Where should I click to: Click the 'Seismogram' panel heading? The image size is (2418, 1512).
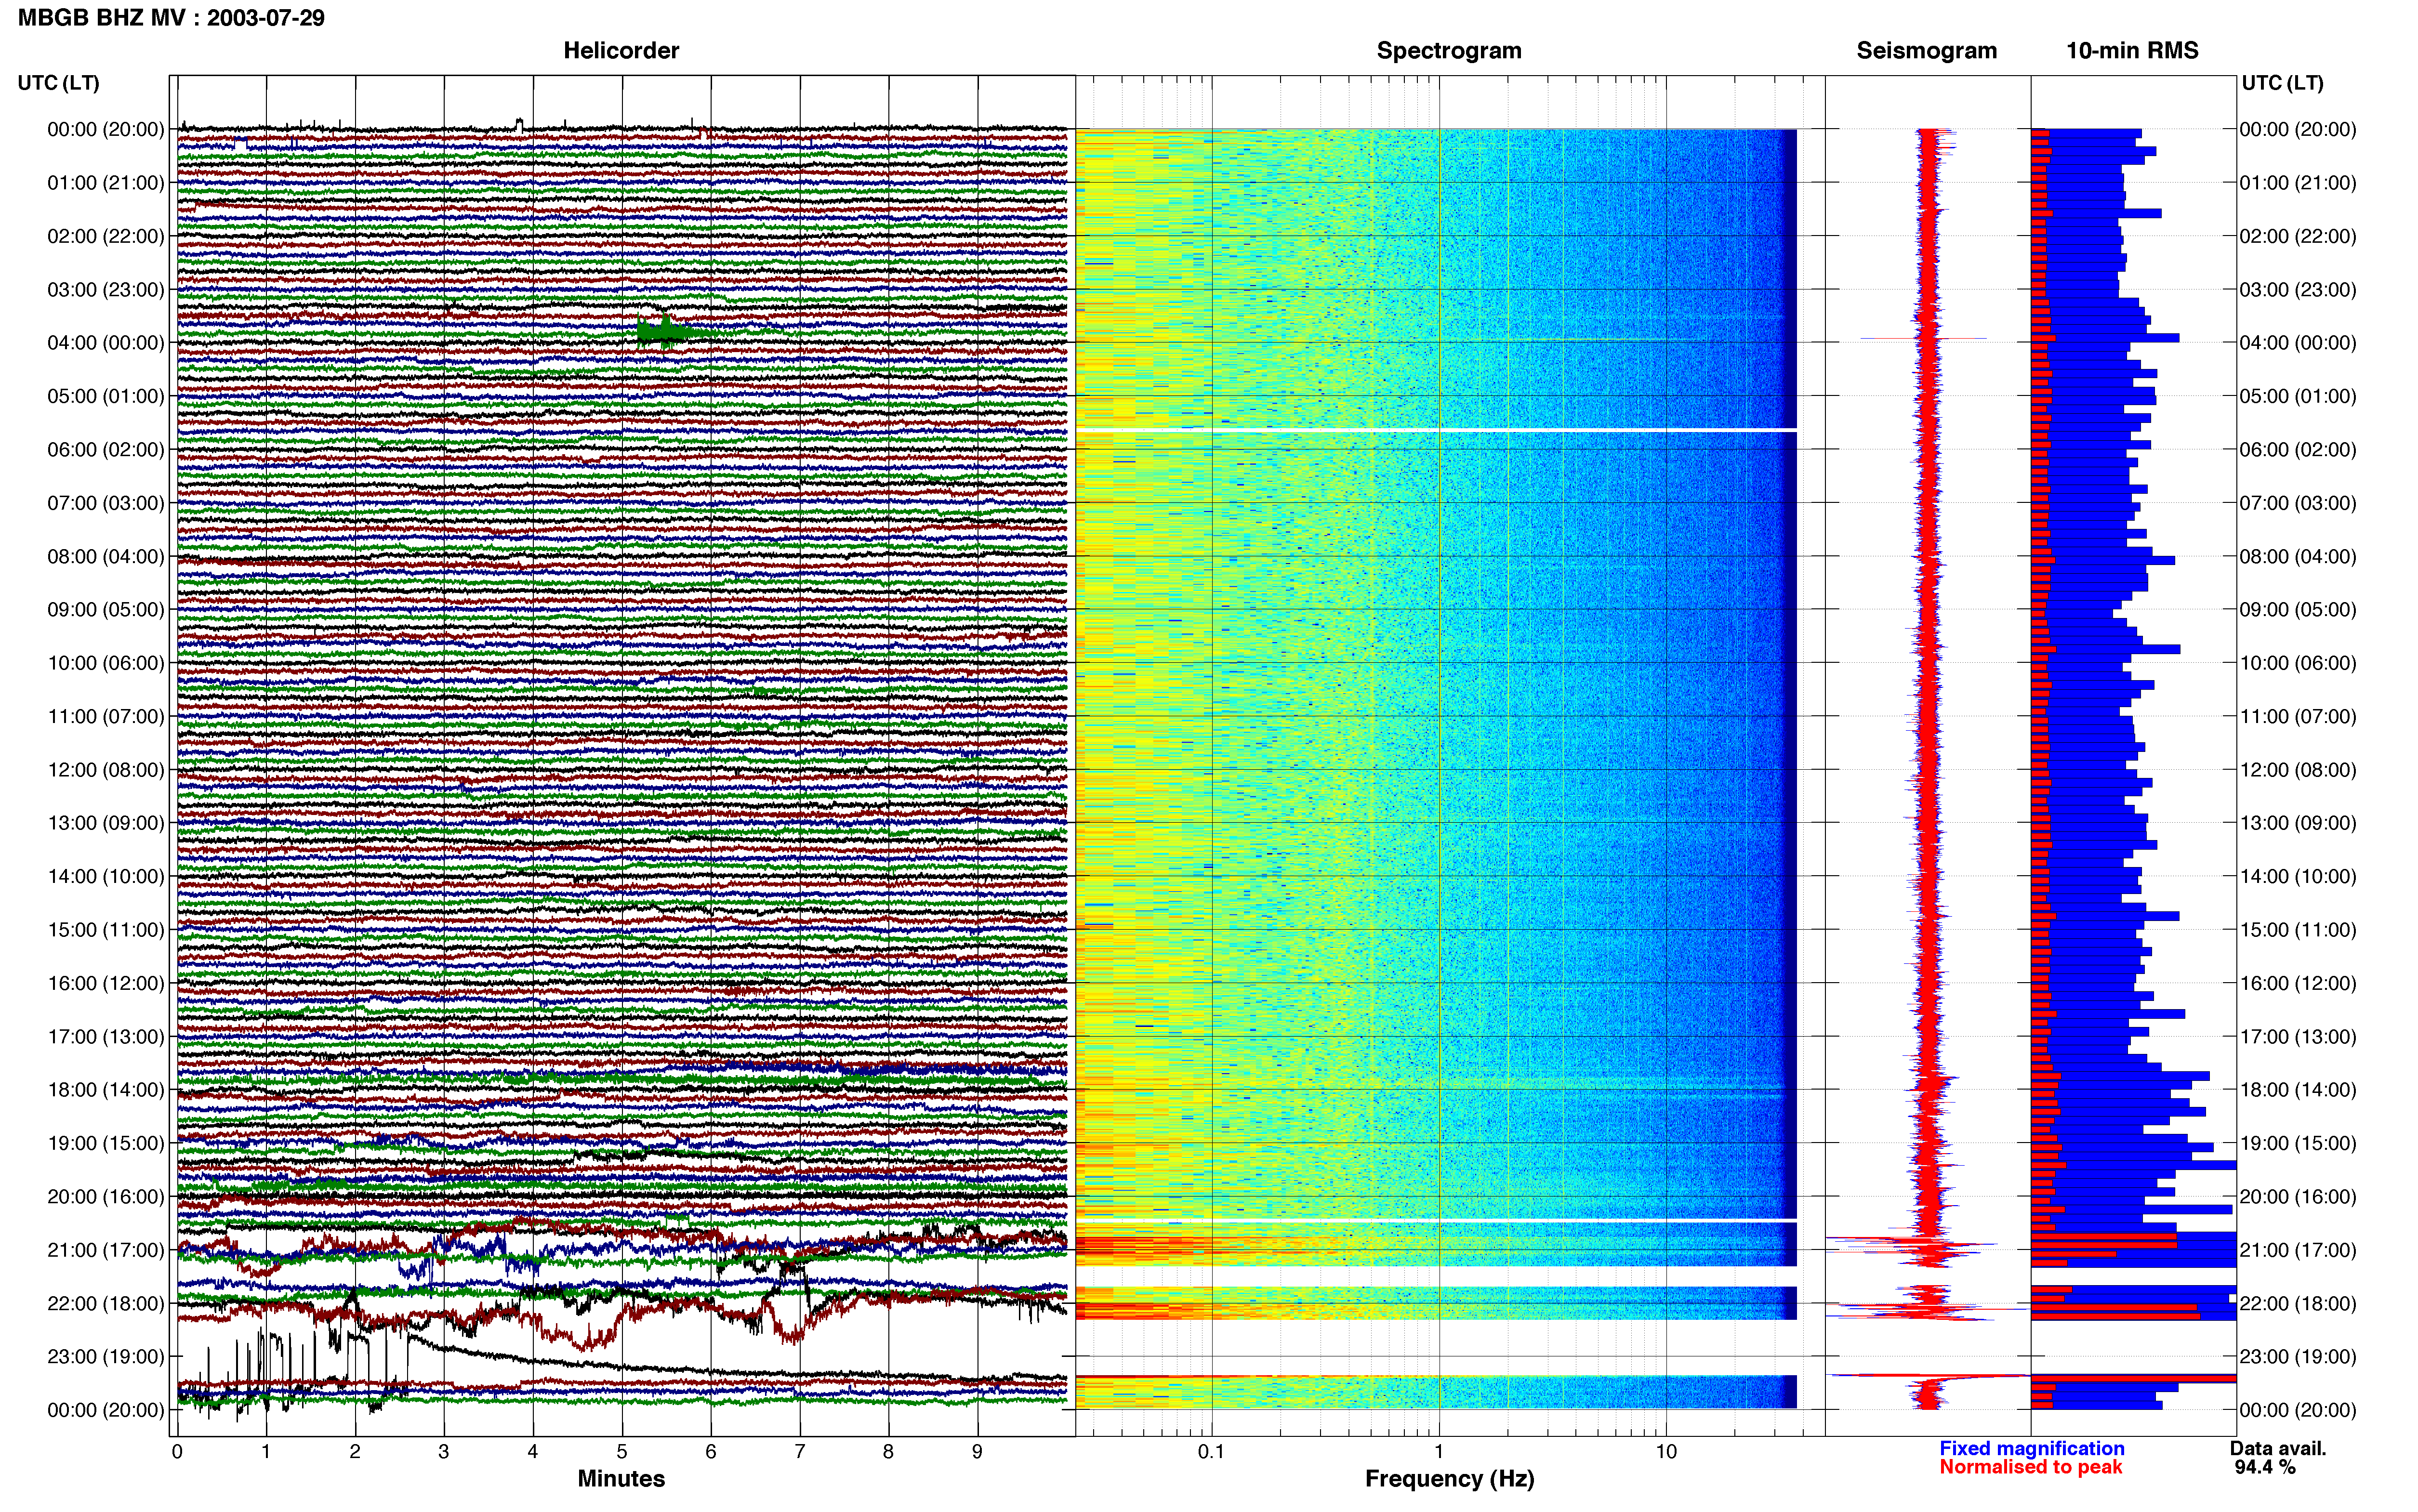click(x=1926, y=51)
